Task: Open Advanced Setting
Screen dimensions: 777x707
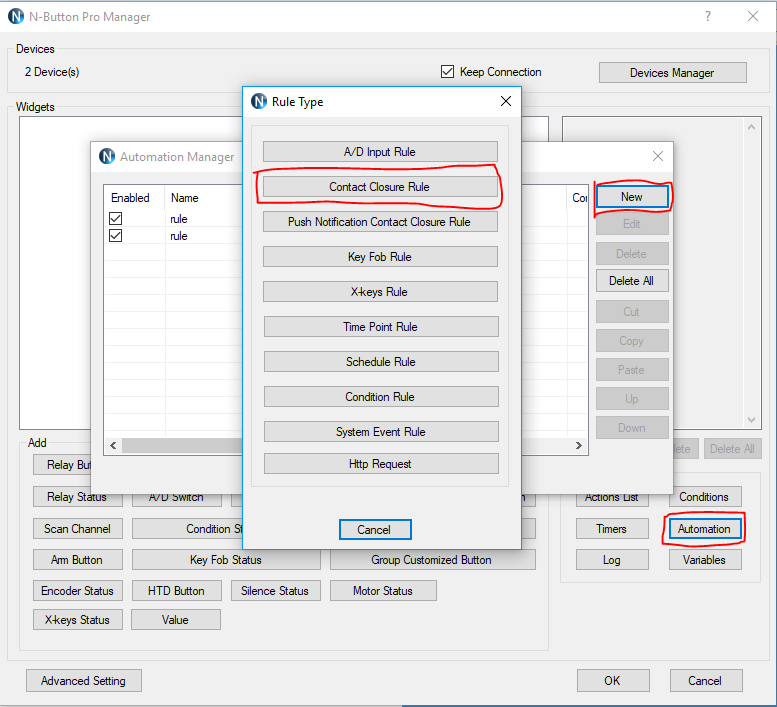Action: click(x=84, y=681)
